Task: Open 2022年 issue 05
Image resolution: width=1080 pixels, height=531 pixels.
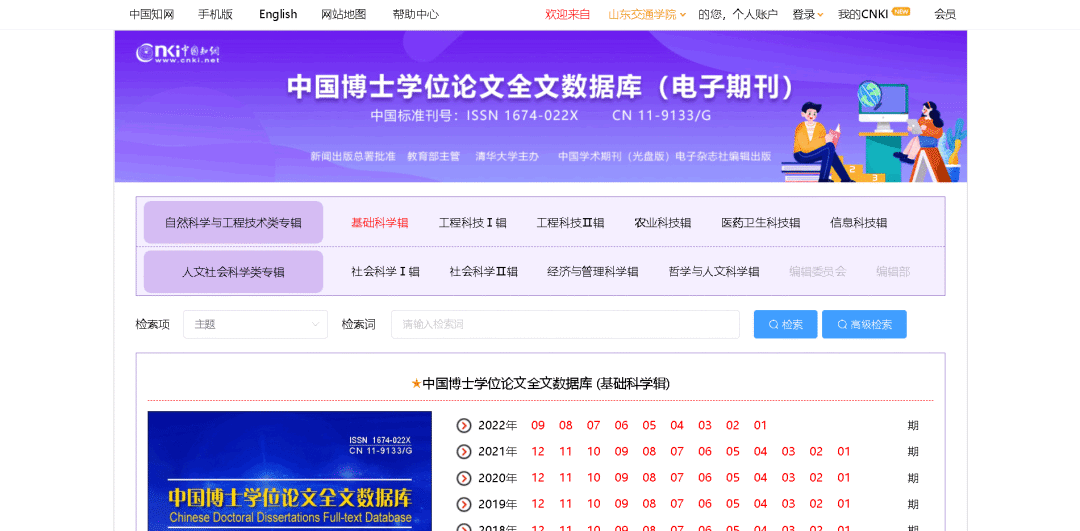Action: (x=649, y=426)
